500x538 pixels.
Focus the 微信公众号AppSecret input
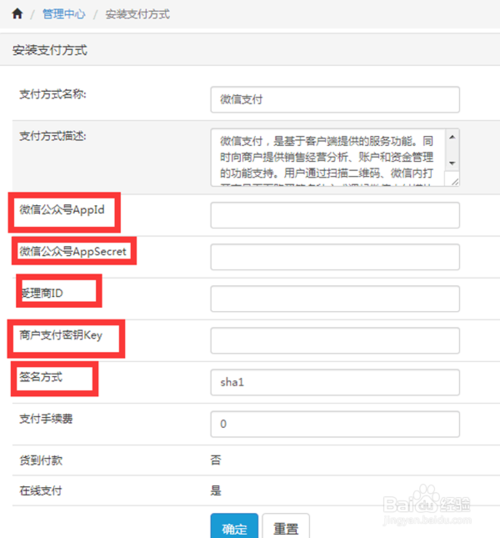coord(335,257)
